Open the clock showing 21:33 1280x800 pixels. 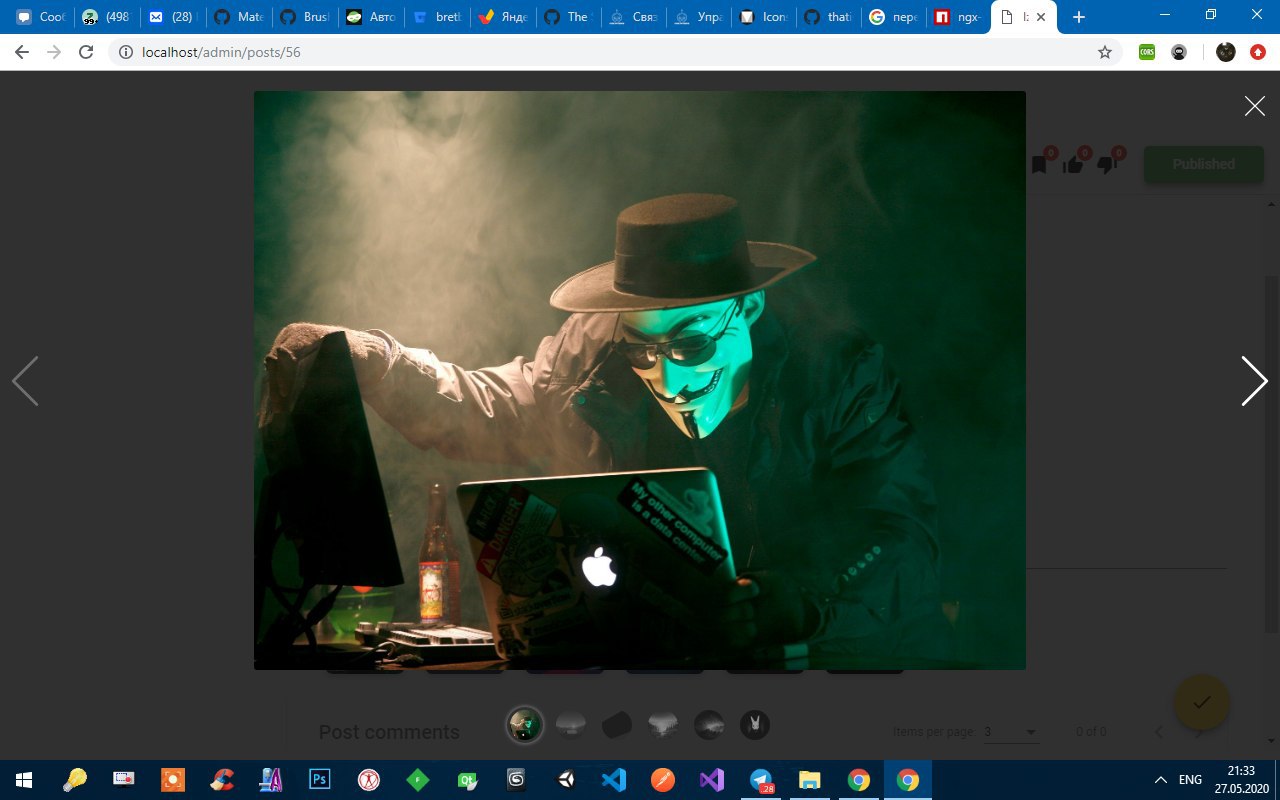[1240, 780]
